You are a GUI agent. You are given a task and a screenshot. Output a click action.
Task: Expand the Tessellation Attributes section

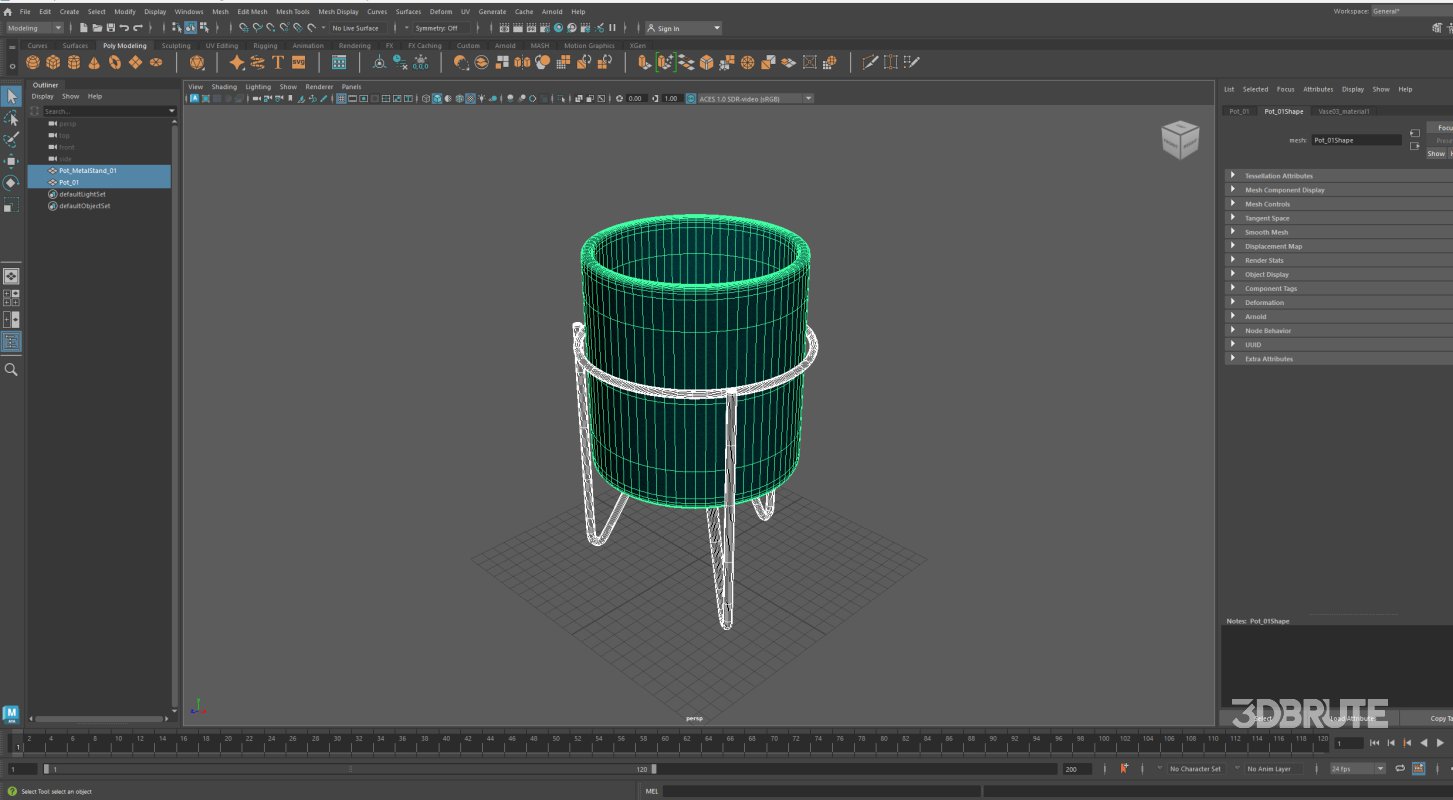coord(1278,176)
